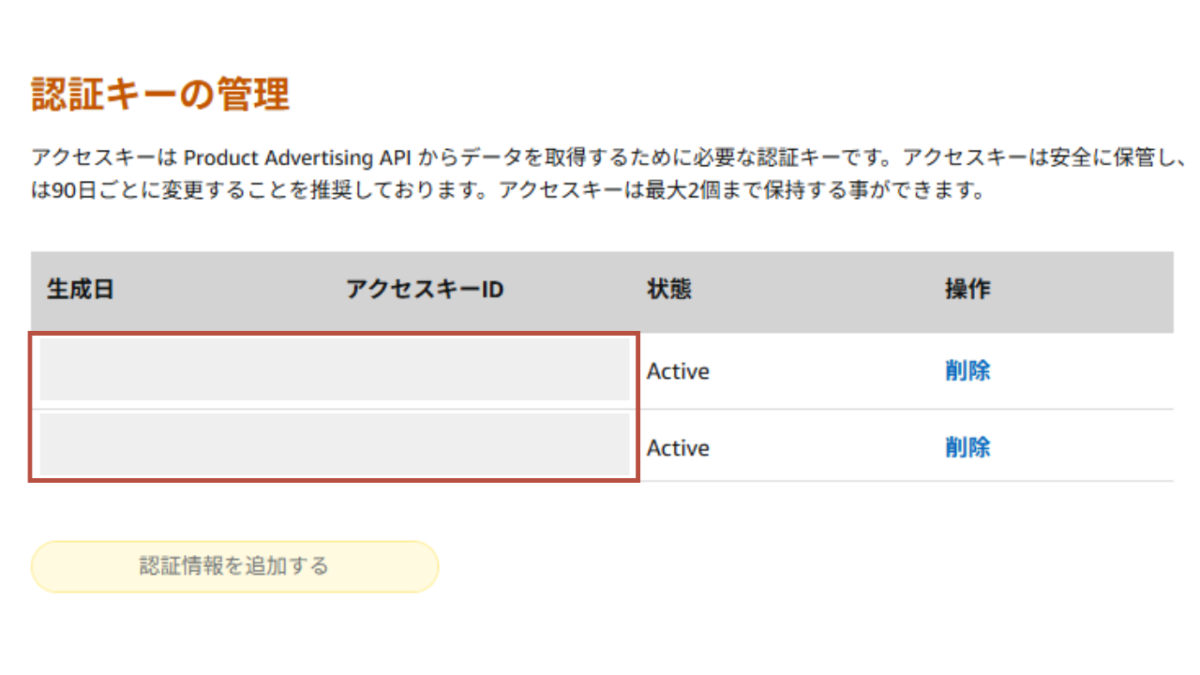The image size is (1200, 675).
Task: Click the 状態 column header
Action: point(669,290)
